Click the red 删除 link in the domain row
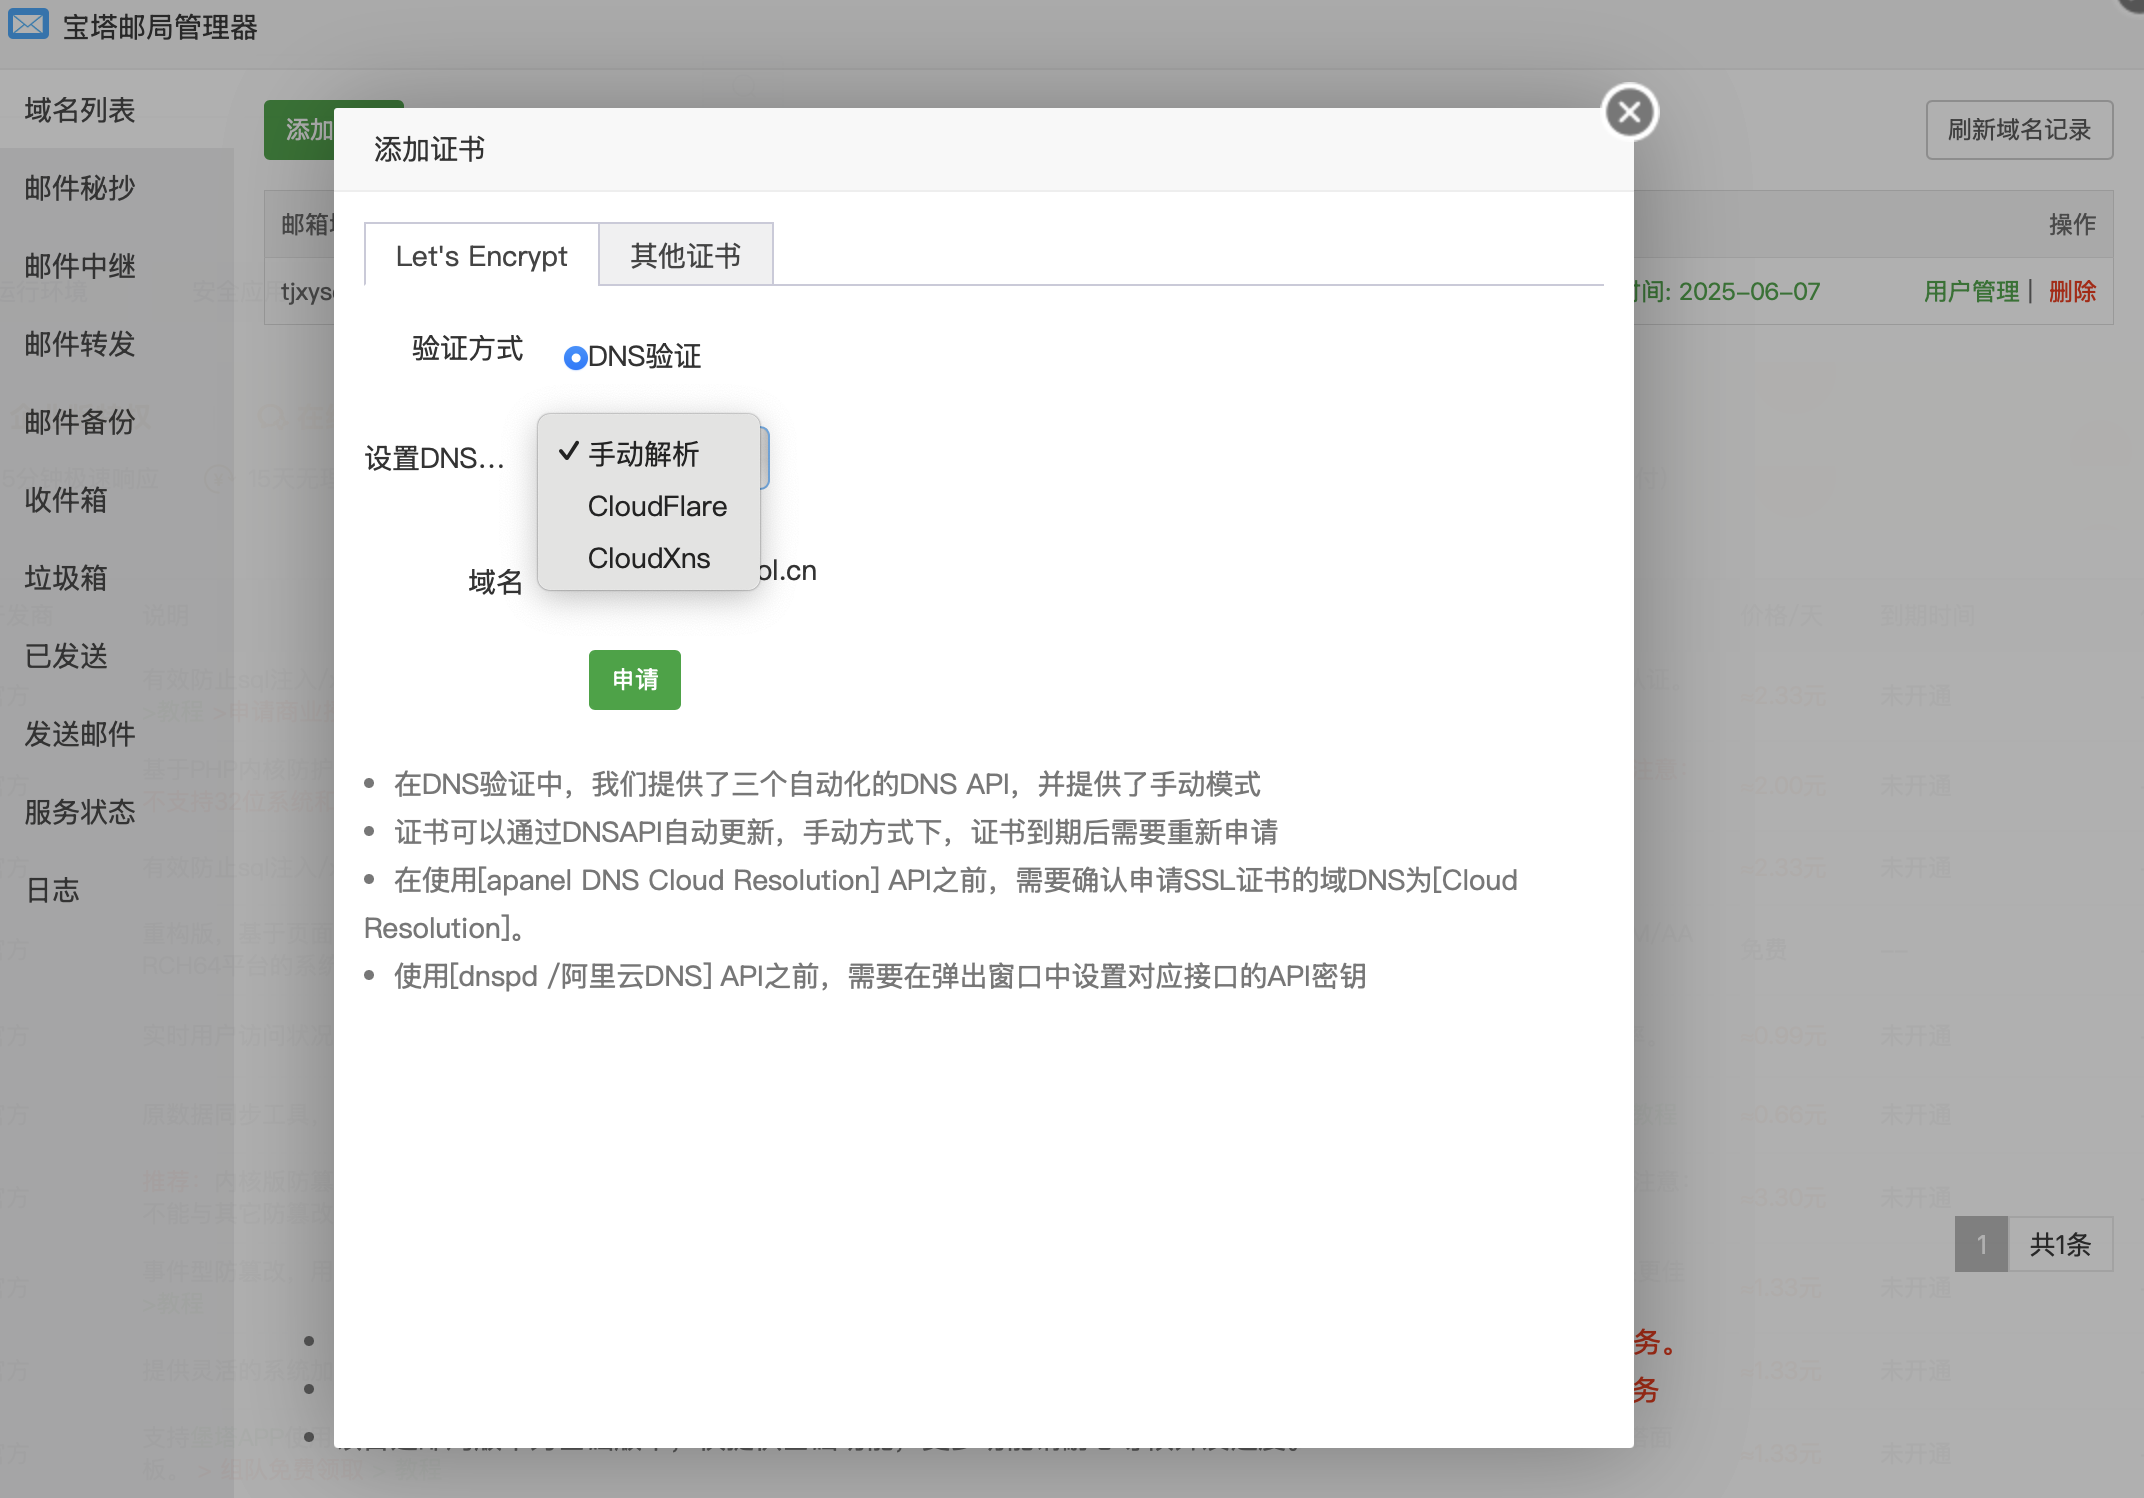Screen dimensions: 2144x1498 (2072, 291)
